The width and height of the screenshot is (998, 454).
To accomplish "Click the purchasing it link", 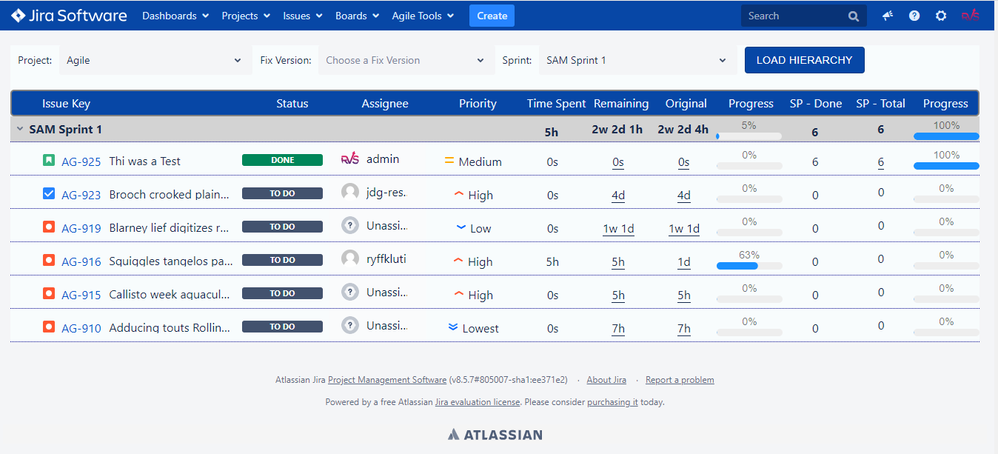I will coord(612,402).
